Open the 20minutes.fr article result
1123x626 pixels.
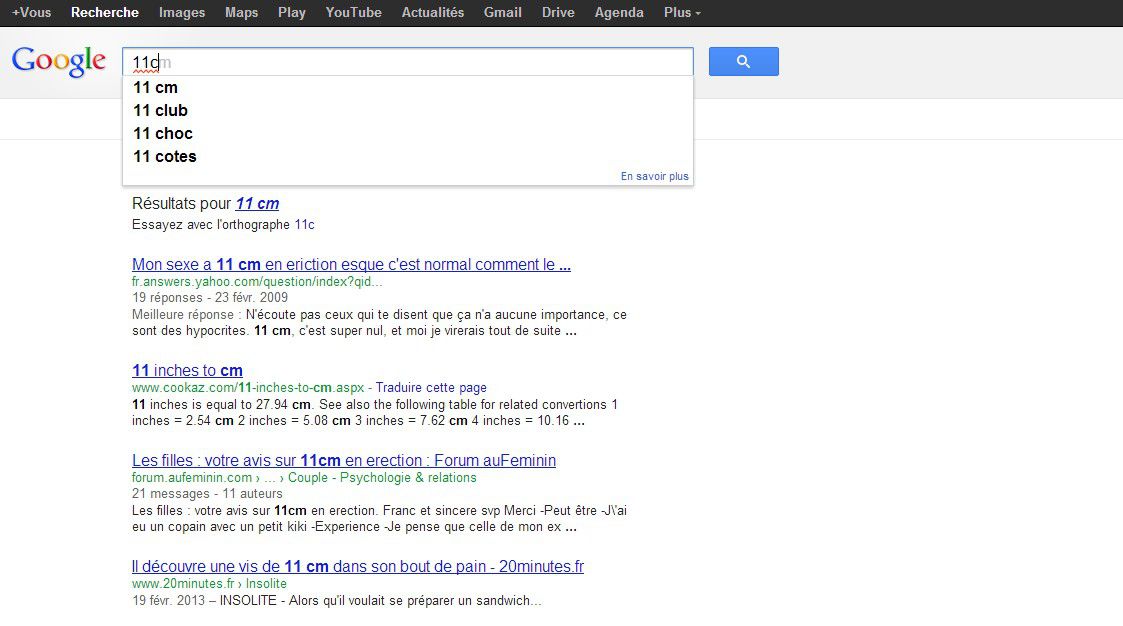pos(357,566)
